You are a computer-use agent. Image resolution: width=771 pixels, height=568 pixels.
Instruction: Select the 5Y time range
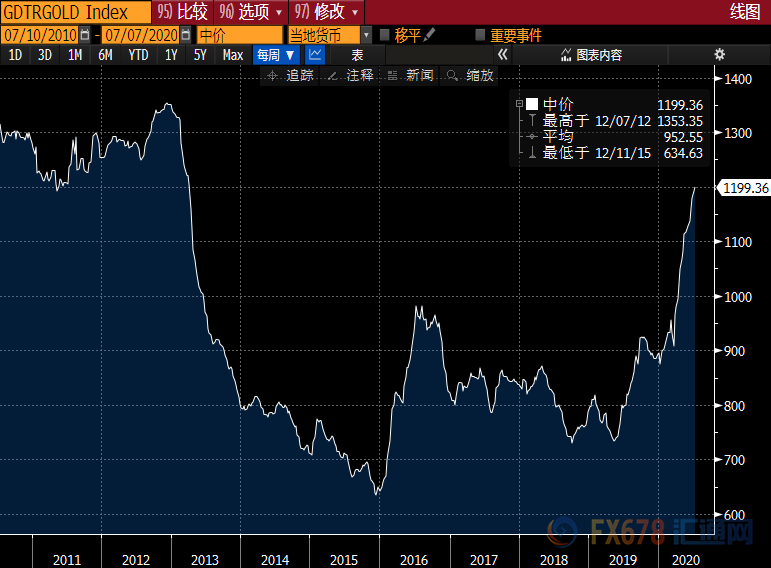(x=200, y=55)
